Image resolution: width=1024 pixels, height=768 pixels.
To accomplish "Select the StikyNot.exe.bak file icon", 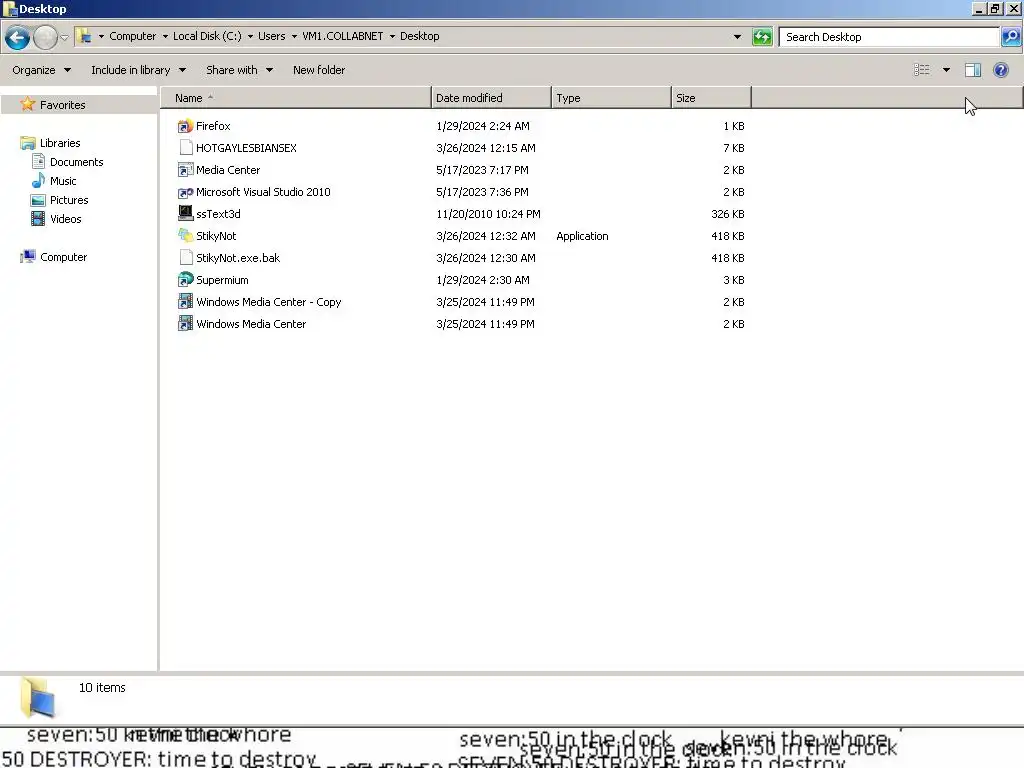I will 185,258.
